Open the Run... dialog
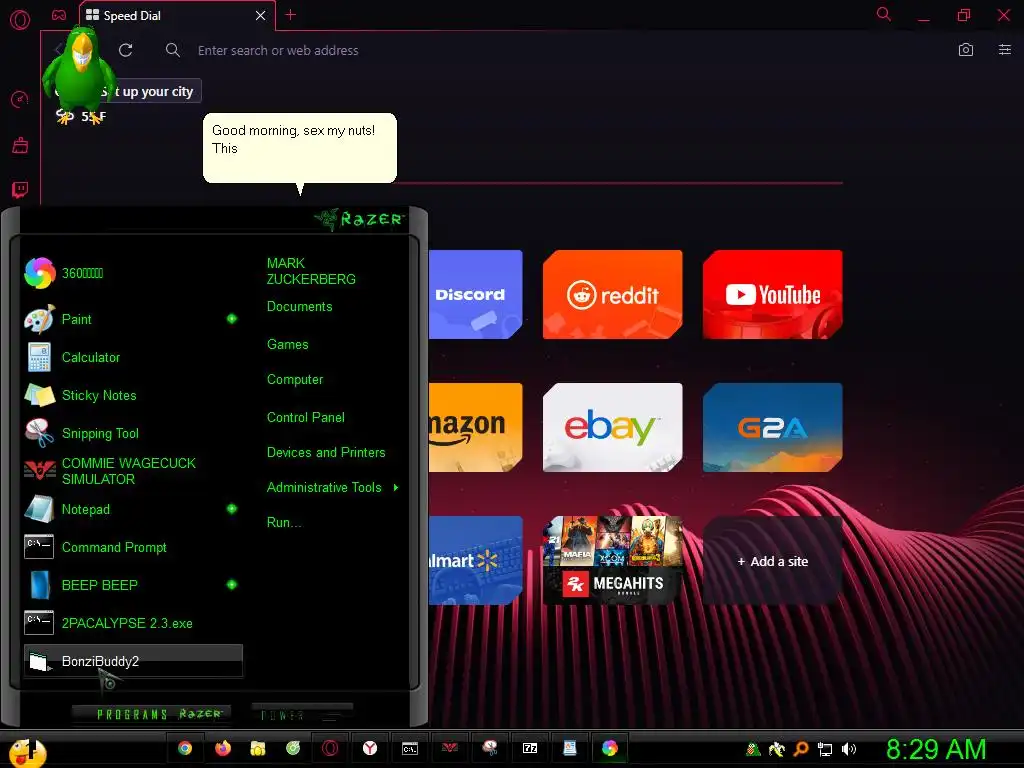Screen dimensions: 1024x768 tap(284, 522)
